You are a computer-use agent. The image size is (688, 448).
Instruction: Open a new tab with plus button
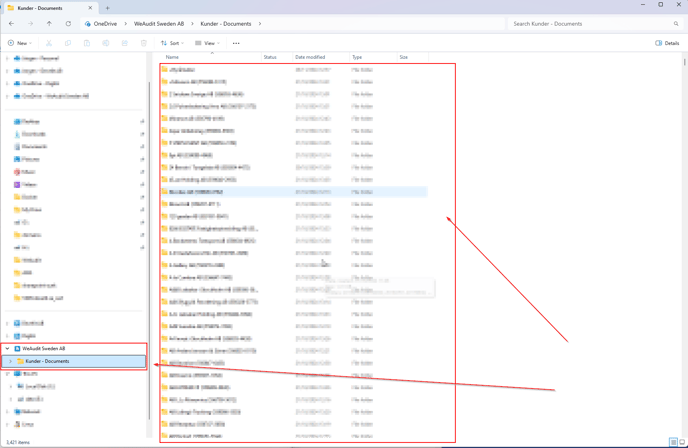(x=108, y=8)
